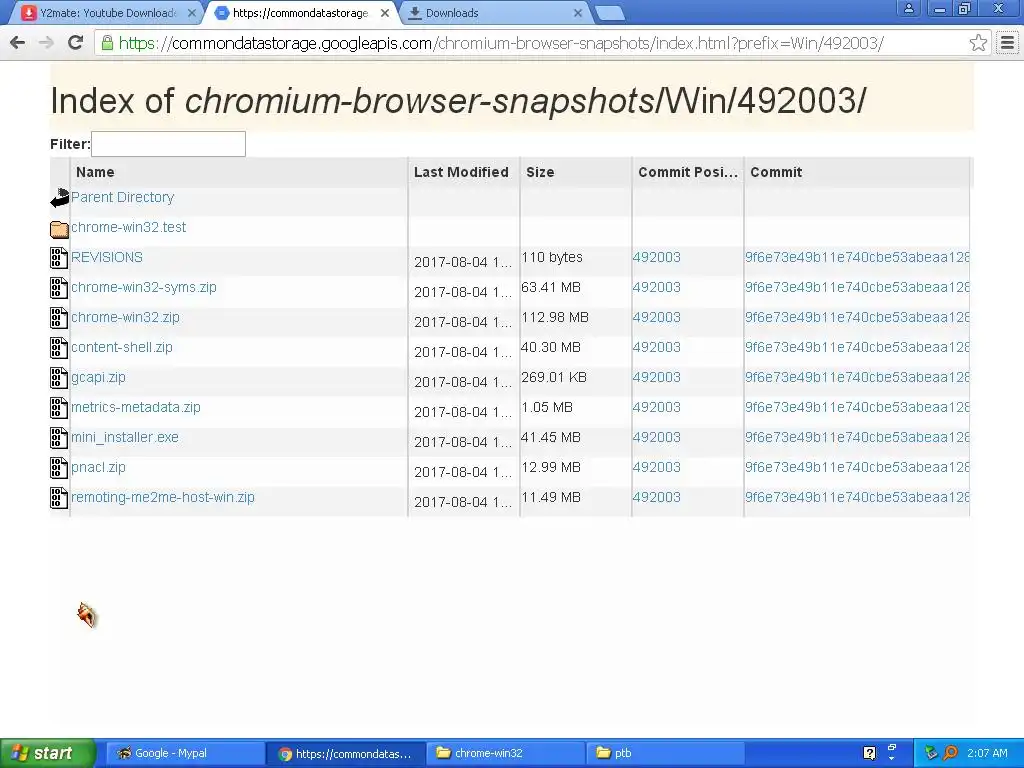Click the magnifier icon in system tray
1024x768 pixels.
950,753
